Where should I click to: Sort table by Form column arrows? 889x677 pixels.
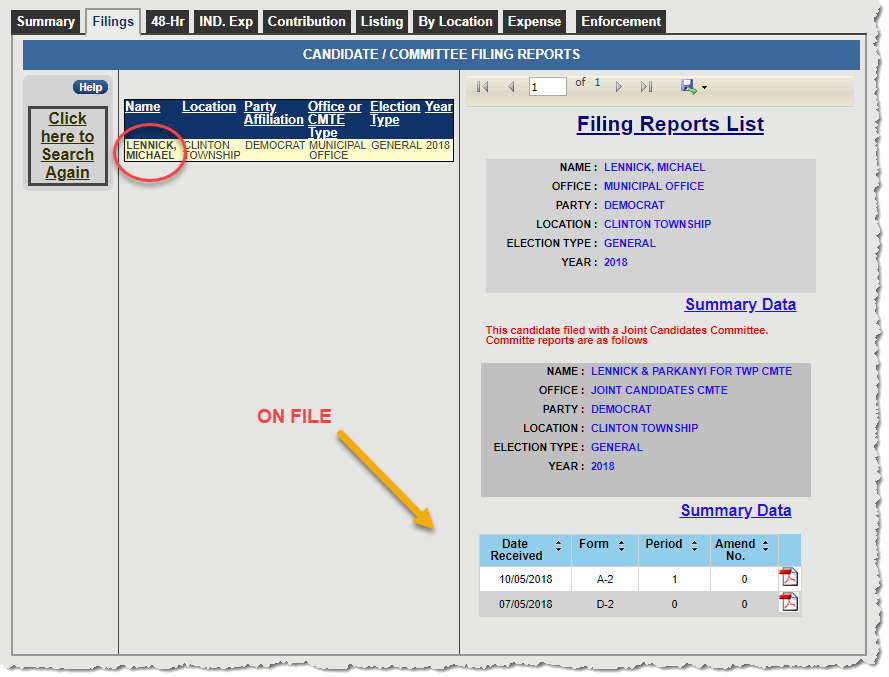pos(621,546)
